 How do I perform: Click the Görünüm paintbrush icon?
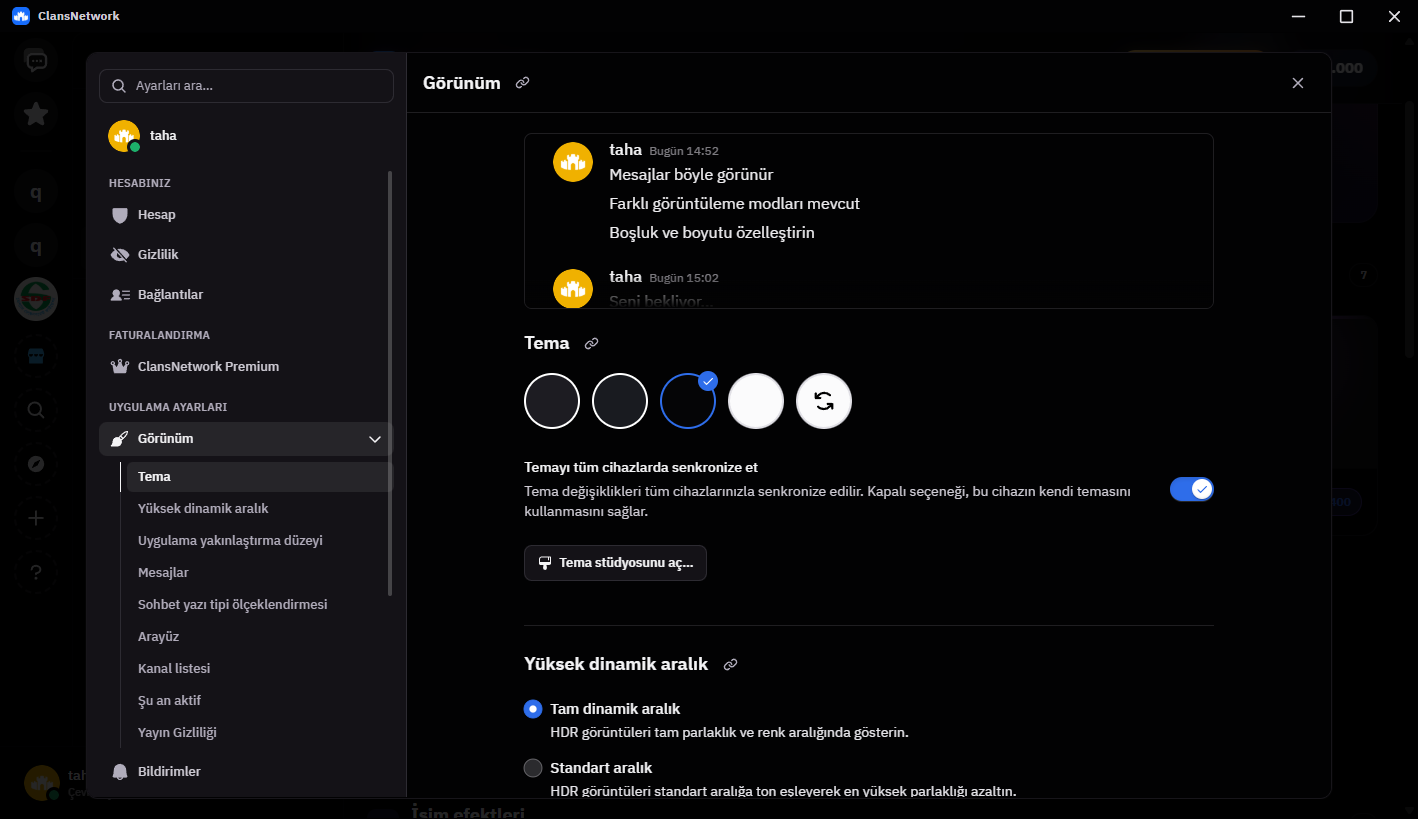point(120,439)
